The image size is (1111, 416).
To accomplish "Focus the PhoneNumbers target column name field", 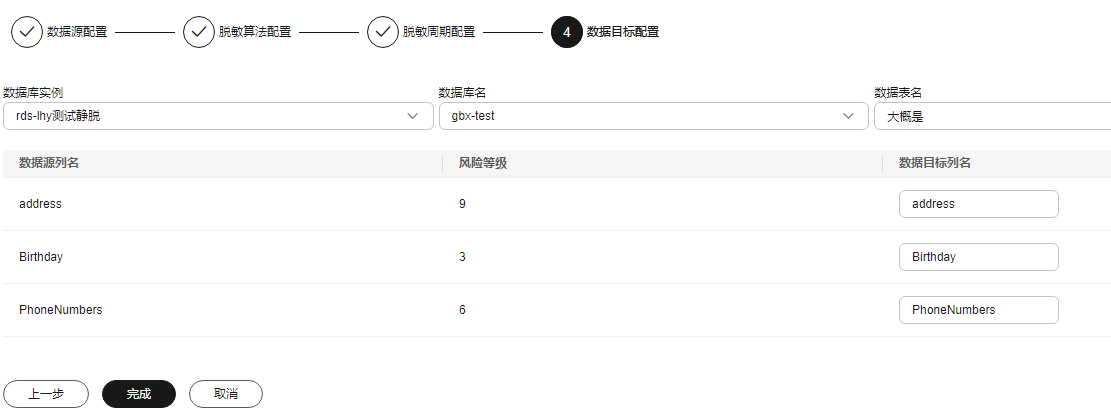I will 979,310.
